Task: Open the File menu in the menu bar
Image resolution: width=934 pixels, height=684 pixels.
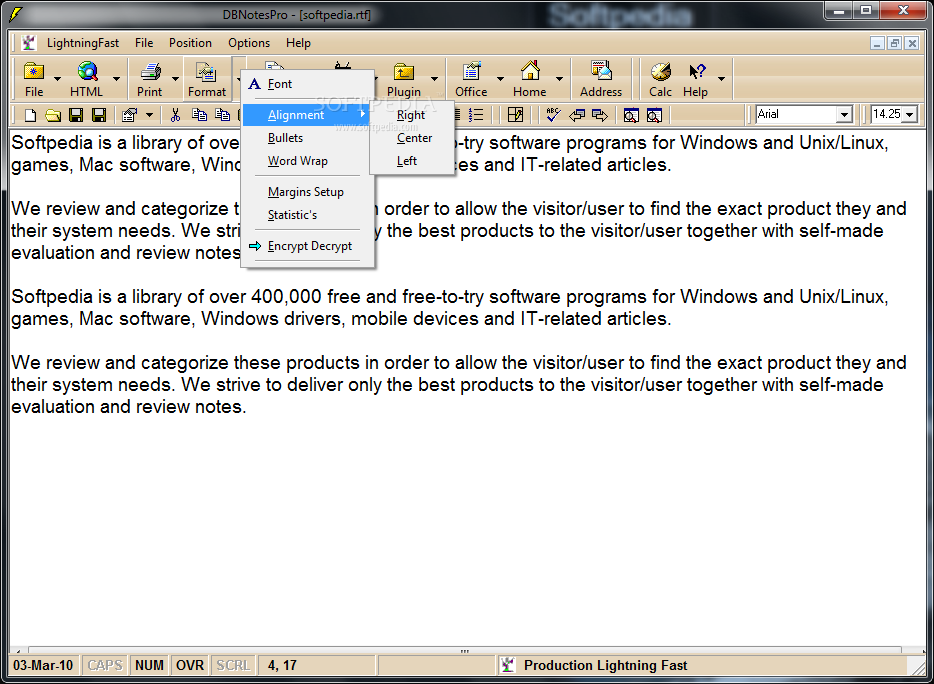Action: click(144, 43)
